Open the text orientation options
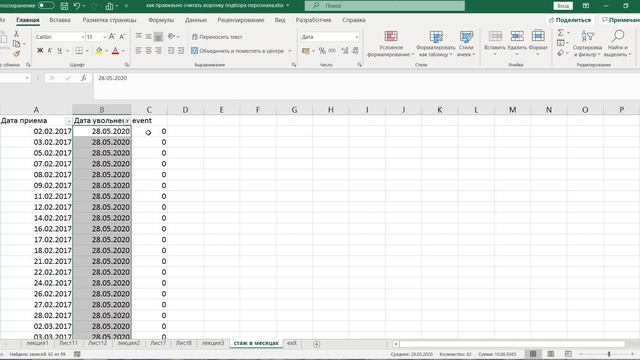 [x=173, y=37]
